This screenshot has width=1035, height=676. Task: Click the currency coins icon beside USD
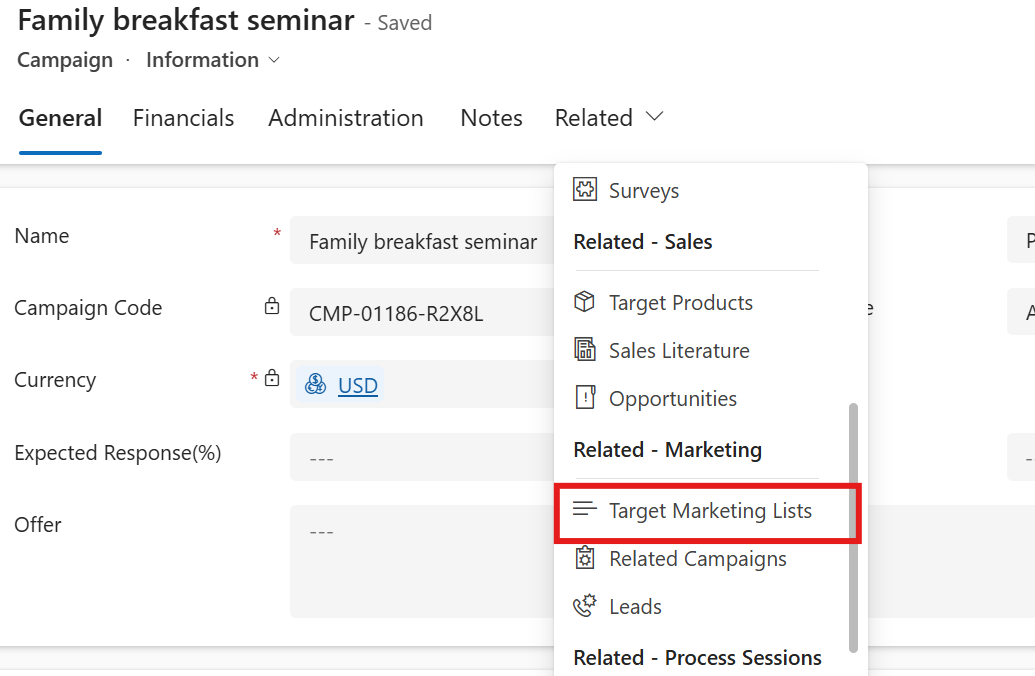316,384
